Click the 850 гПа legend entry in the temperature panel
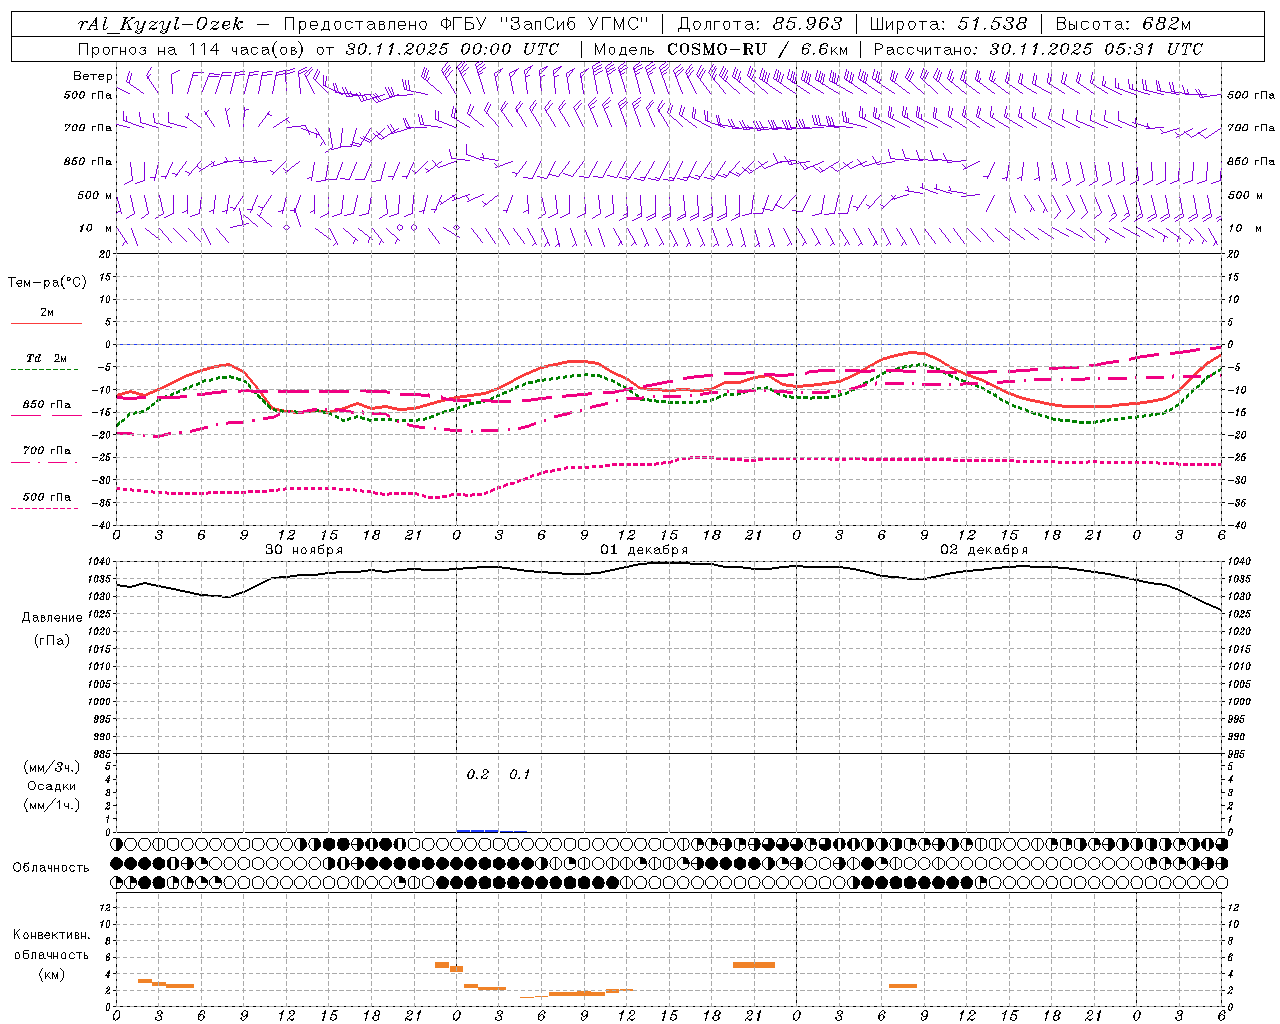The width and height of the screenshot is (1280, 1024). click(46, 405)
